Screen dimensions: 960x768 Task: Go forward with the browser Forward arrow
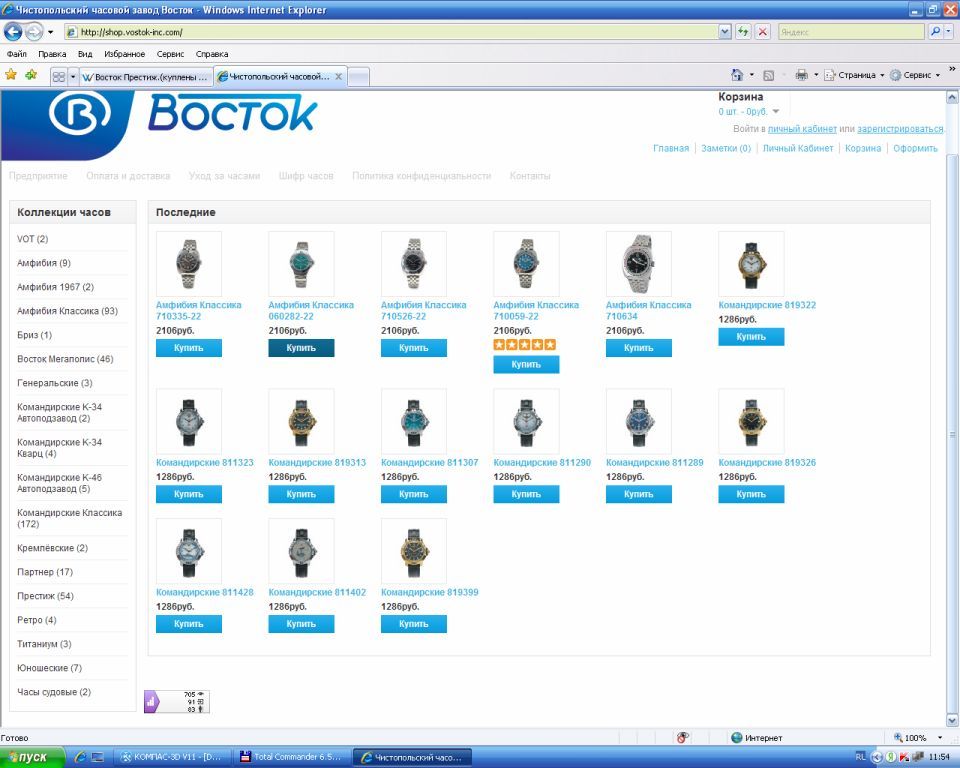point(34,31)
